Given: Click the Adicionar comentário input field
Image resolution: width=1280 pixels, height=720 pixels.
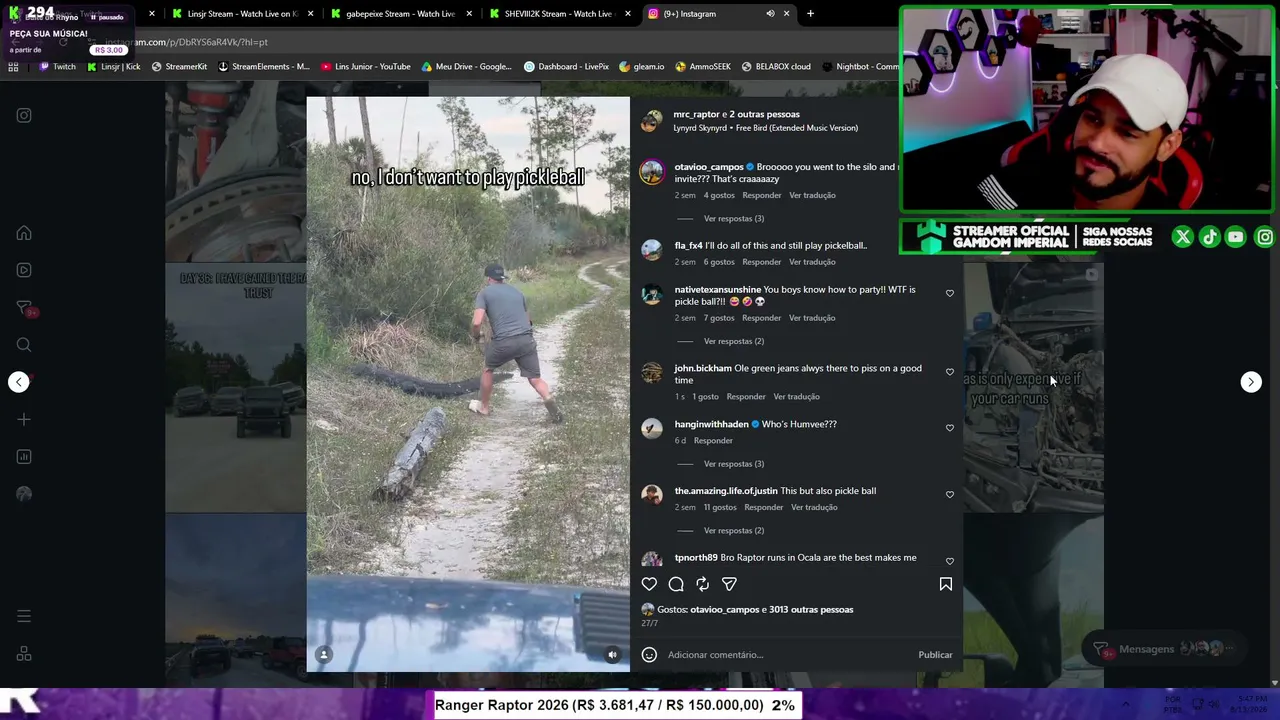Looking at the screenshot, I should tap(788, 655).
